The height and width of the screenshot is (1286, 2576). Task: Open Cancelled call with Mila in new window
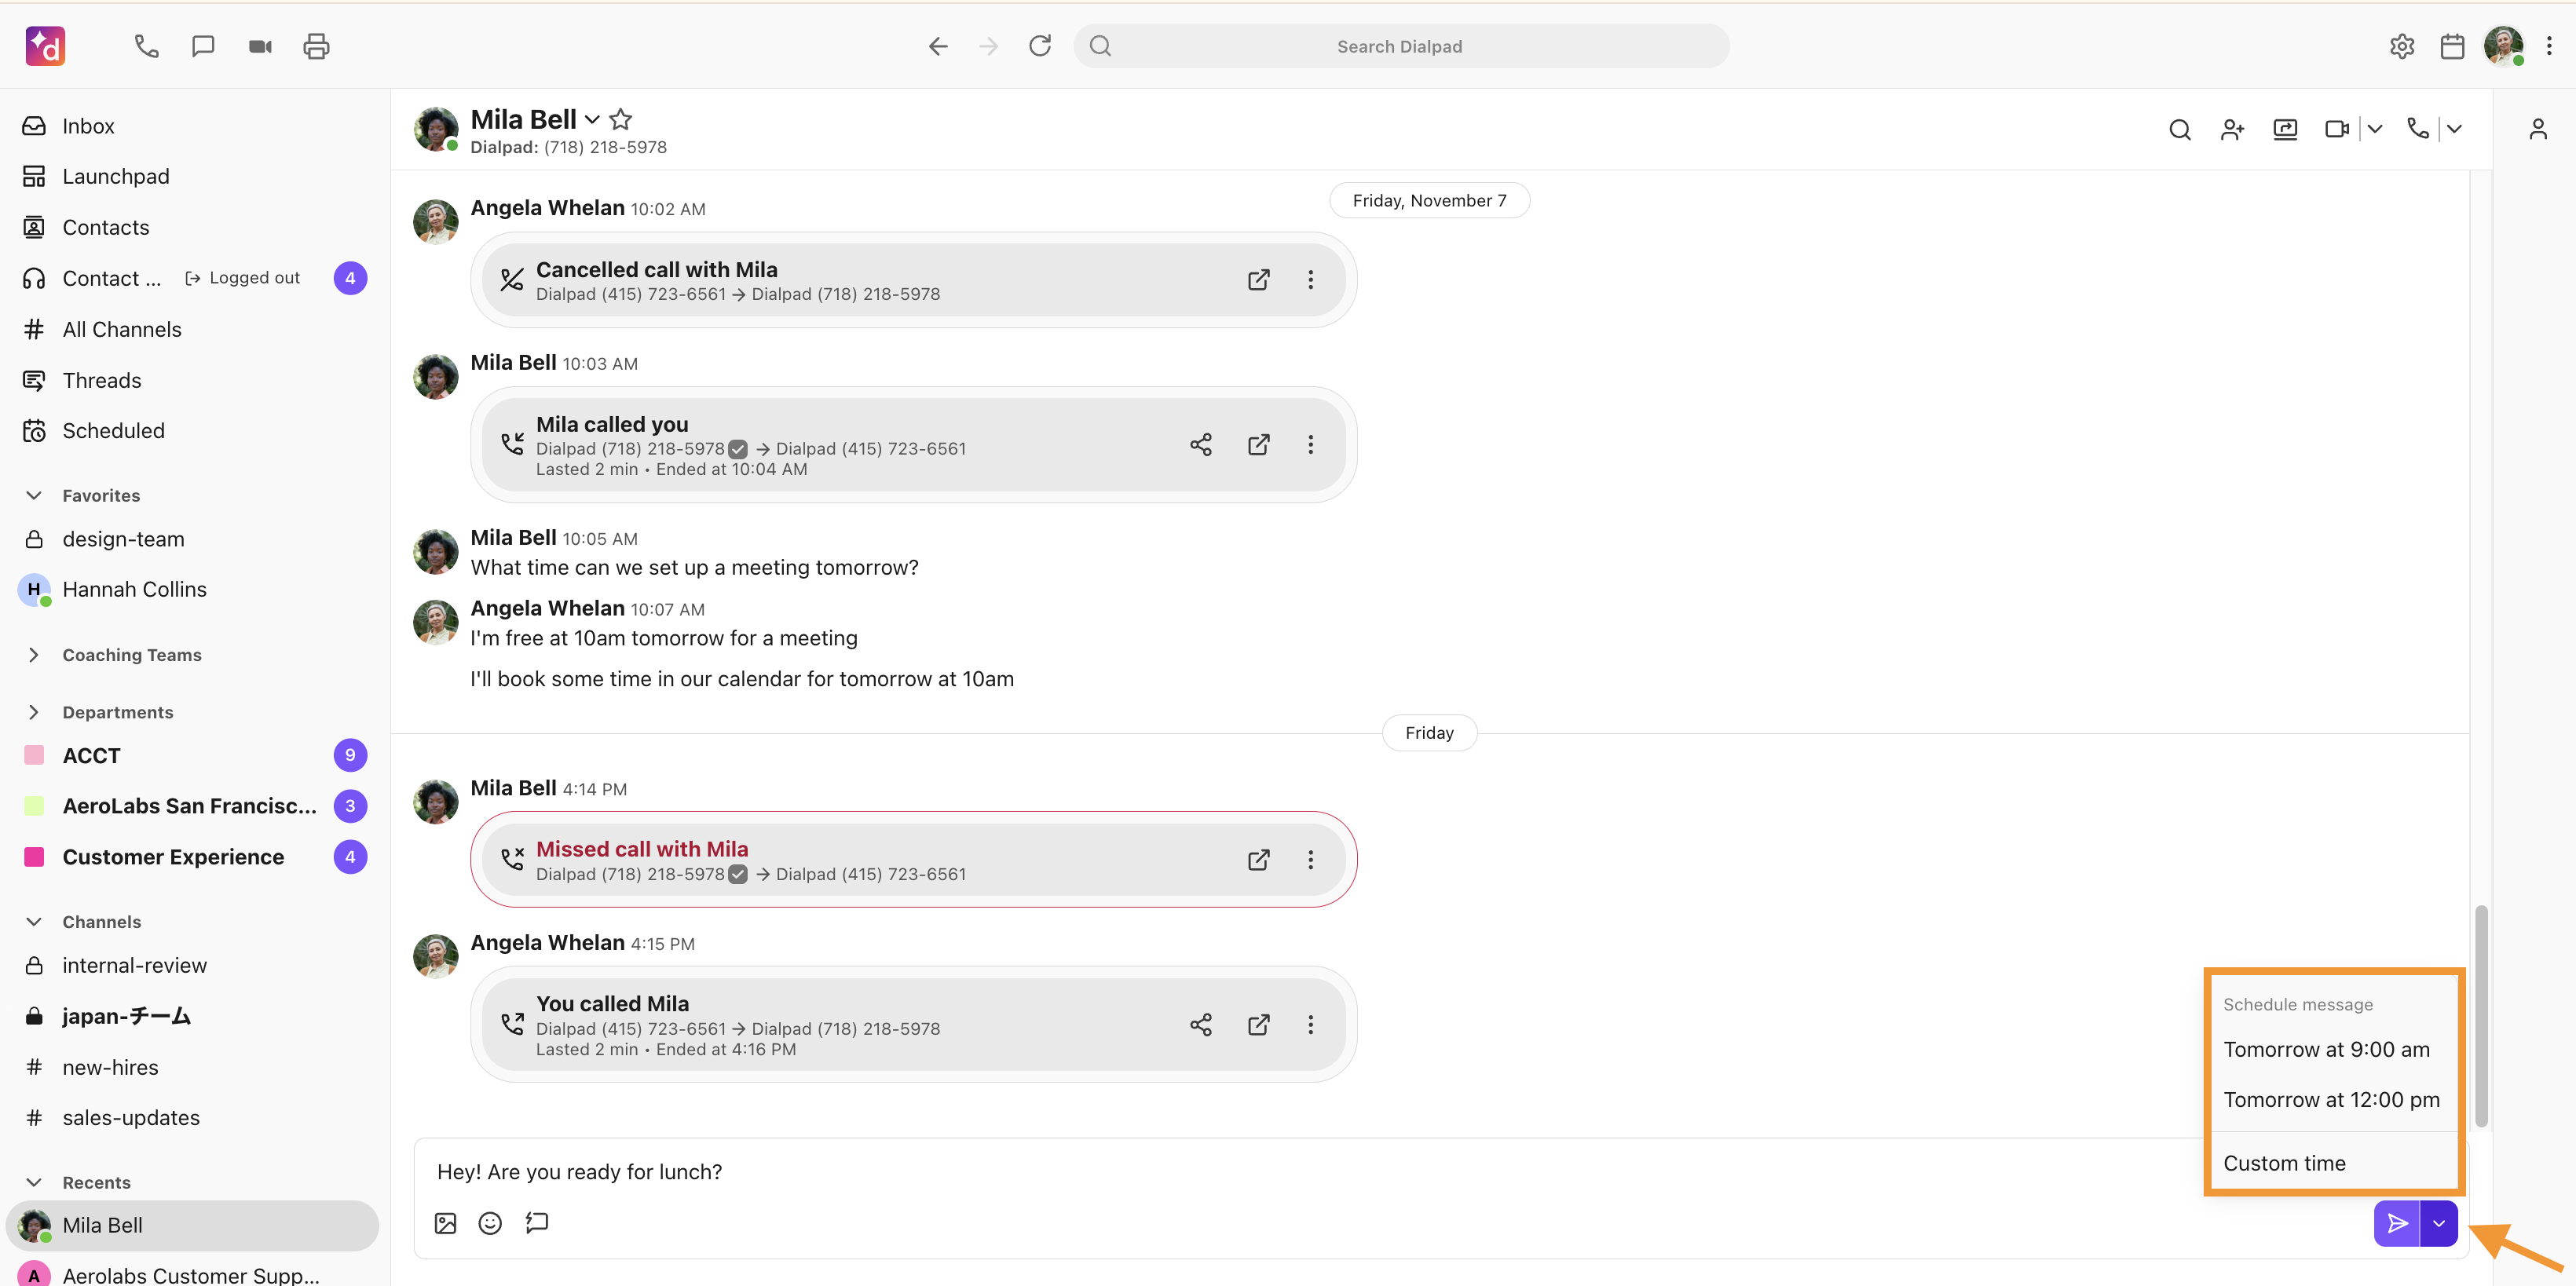point(1258,280)
